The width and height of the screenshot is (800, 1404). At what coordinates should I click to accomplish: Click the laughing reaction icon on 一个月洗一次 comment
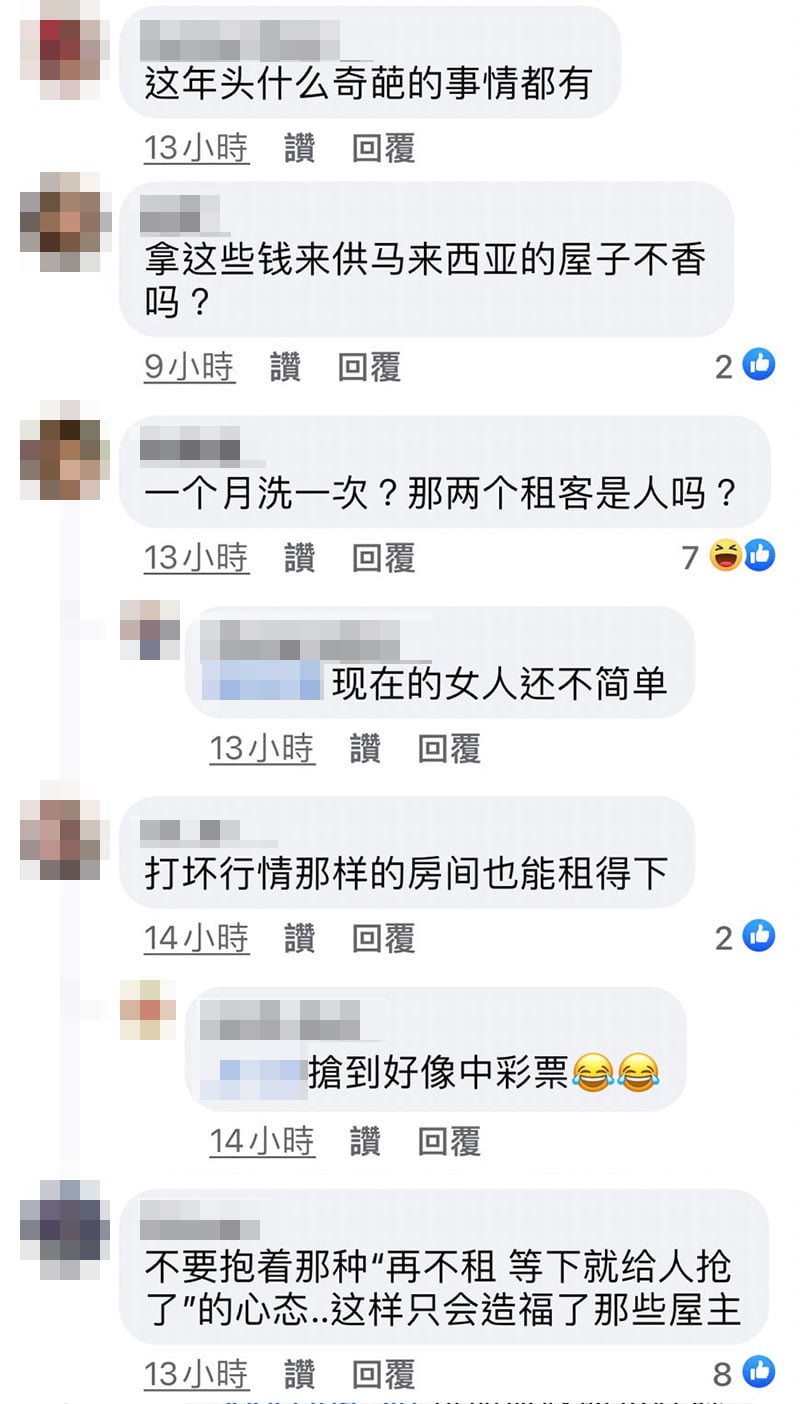pyautogui.click(x=726, y=555)
